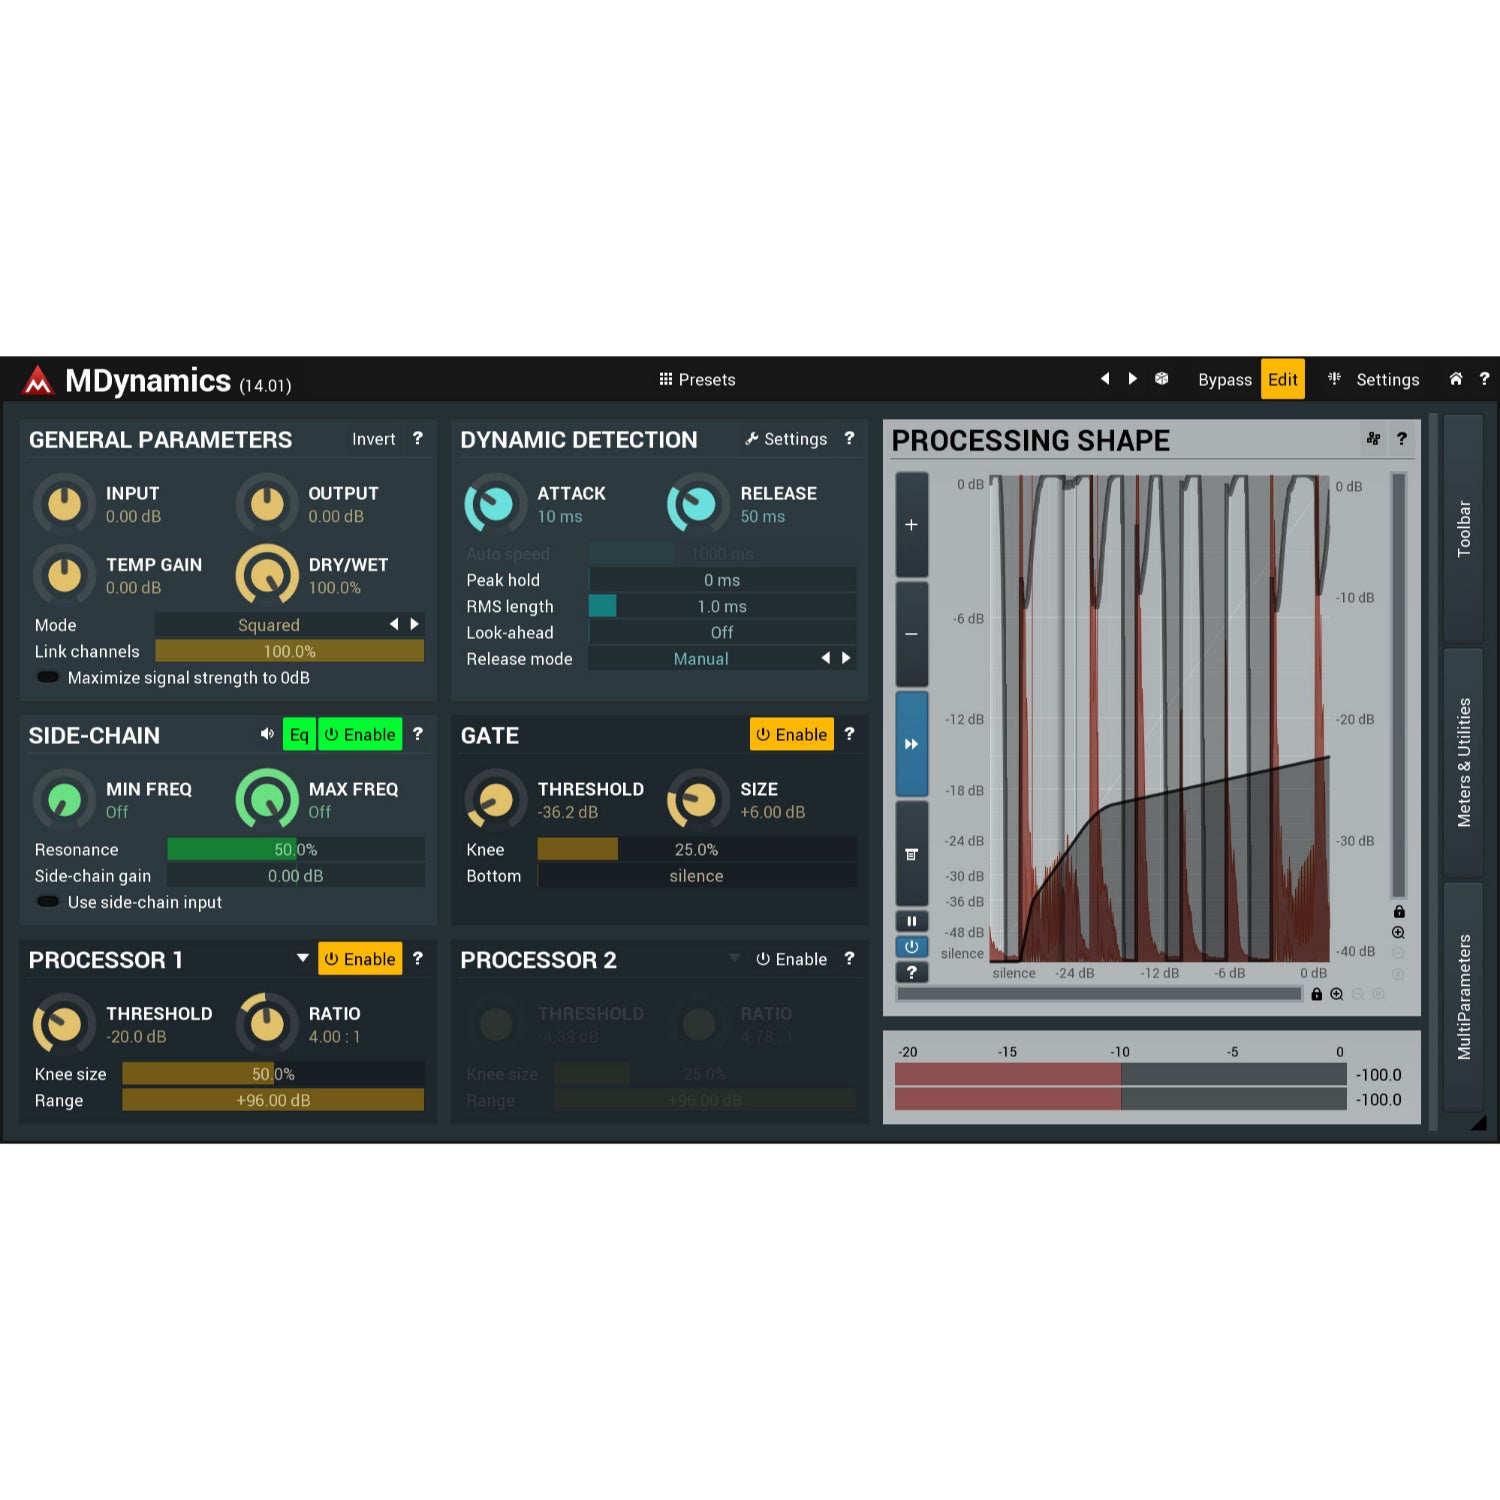Click the side-chain listen speaker icon
Screen dimensions: 1500x1500
[267, 734]
